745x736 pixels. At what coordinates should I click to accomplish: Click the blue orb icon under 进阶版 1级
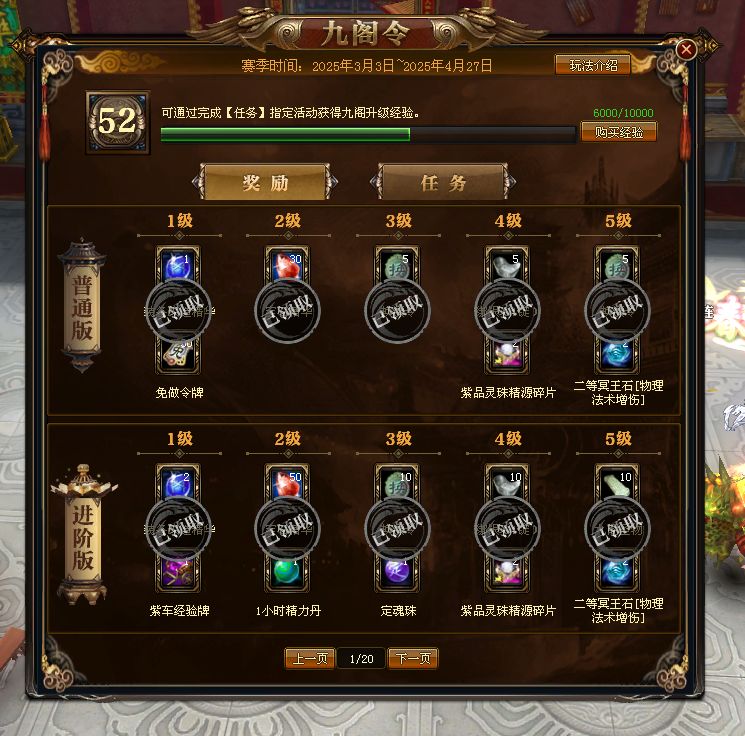point(178,484)
